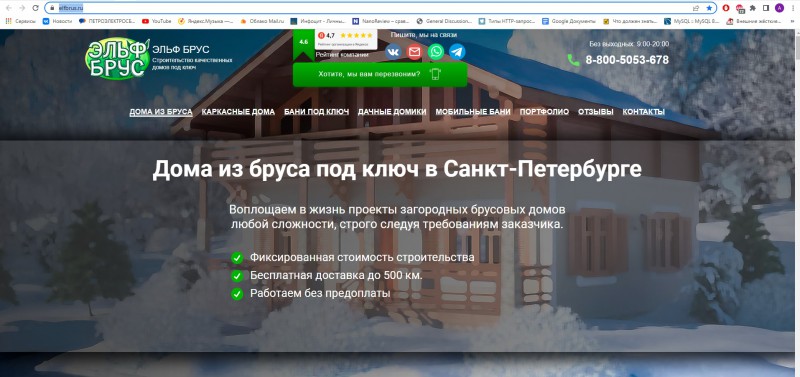Image resolution: width=800 pixels, height=377 pixels.
Task: Click the Работаем без предоплаты text
Action: tap(320, 293)
